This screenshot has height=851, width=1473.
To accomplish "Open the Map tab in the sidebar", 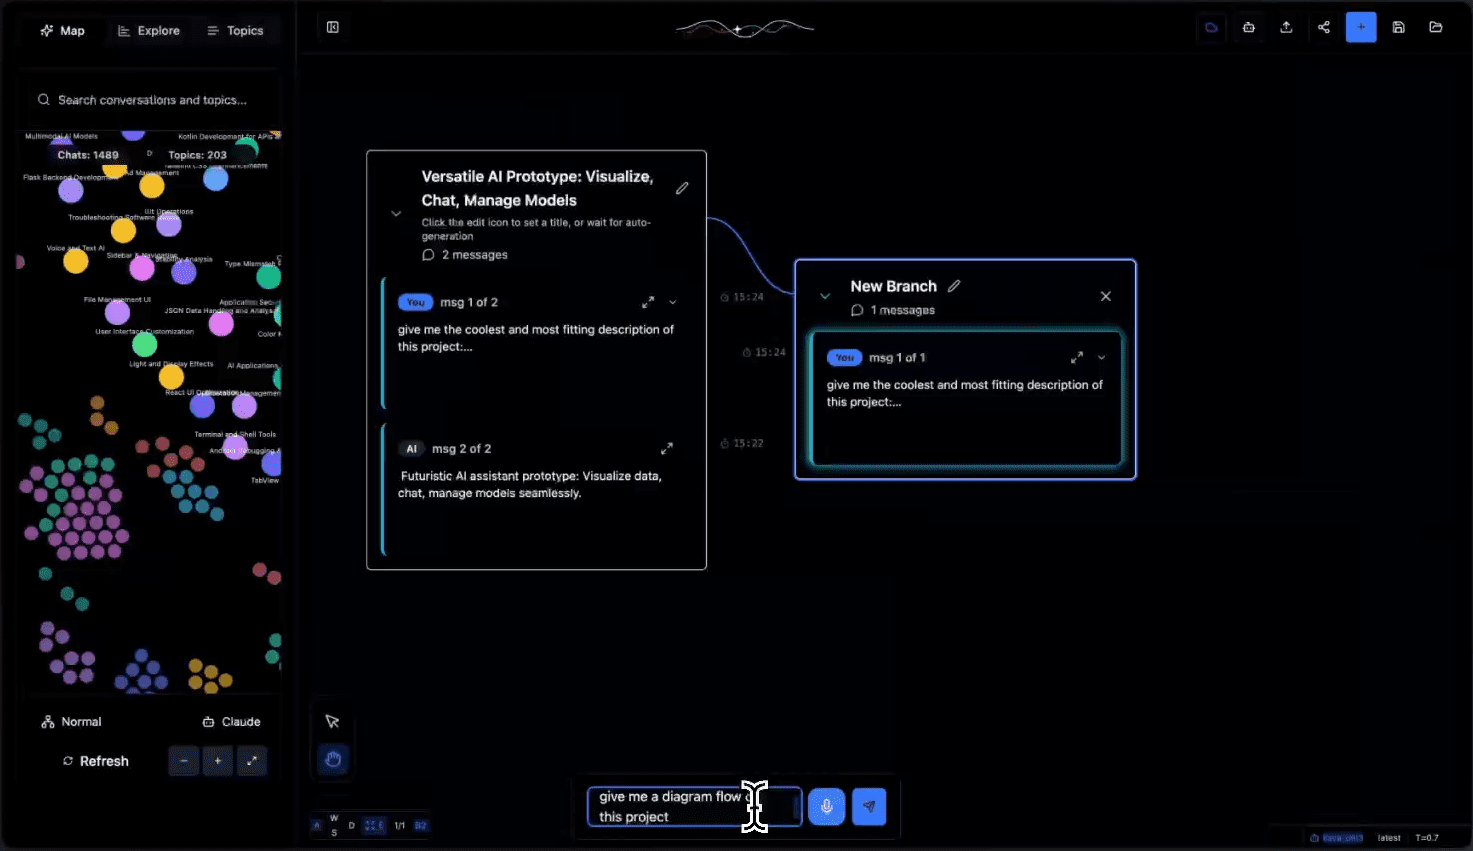I will click(62, 31).
